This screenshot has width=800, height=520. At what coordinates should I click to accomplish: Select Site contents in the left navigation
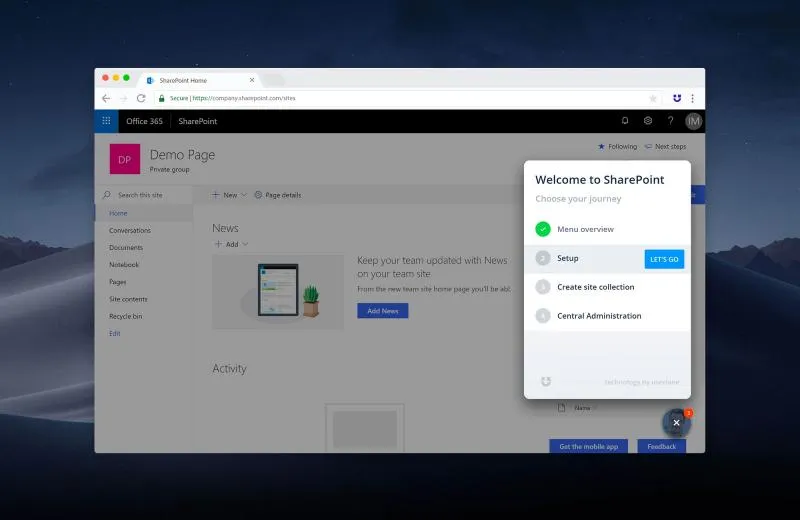tap(128, 299)
